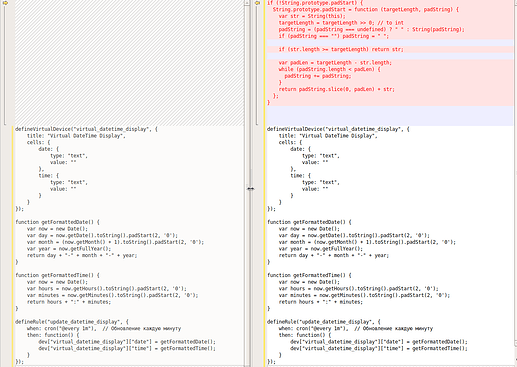The image size is (517, 367).
Task: Click line 'if (str.length >= targetLength) return str;'
Action: click(341, 49)
